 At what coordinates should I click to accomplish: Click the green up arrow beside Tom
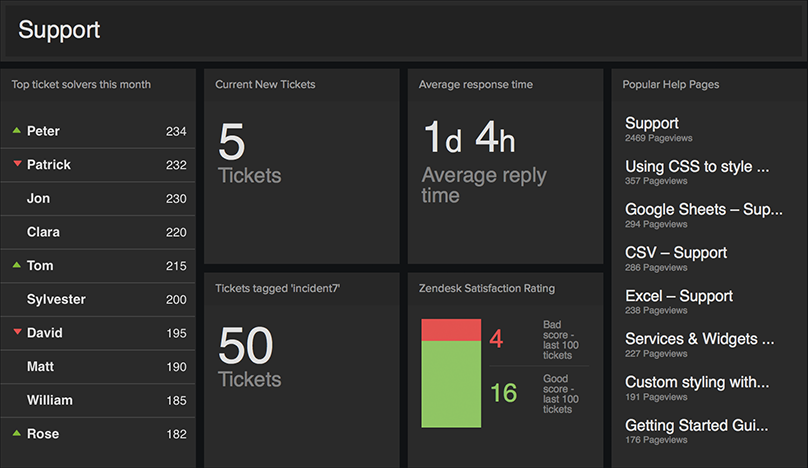16,266
